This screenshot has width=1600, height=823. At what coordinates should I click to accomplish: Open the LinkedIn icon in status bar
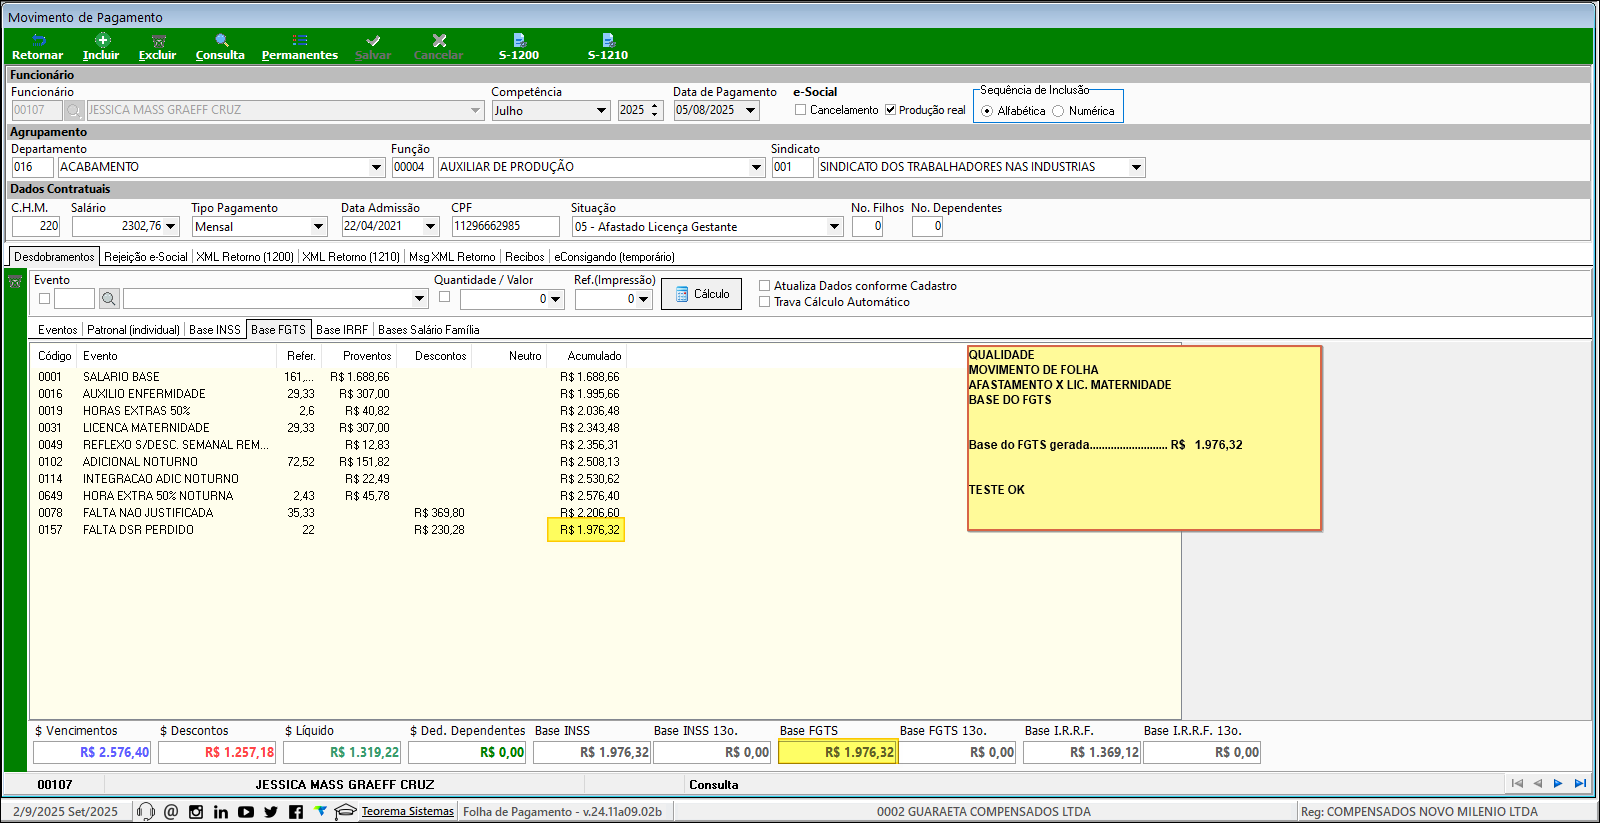pyautogui.click(x=221, y=811)
